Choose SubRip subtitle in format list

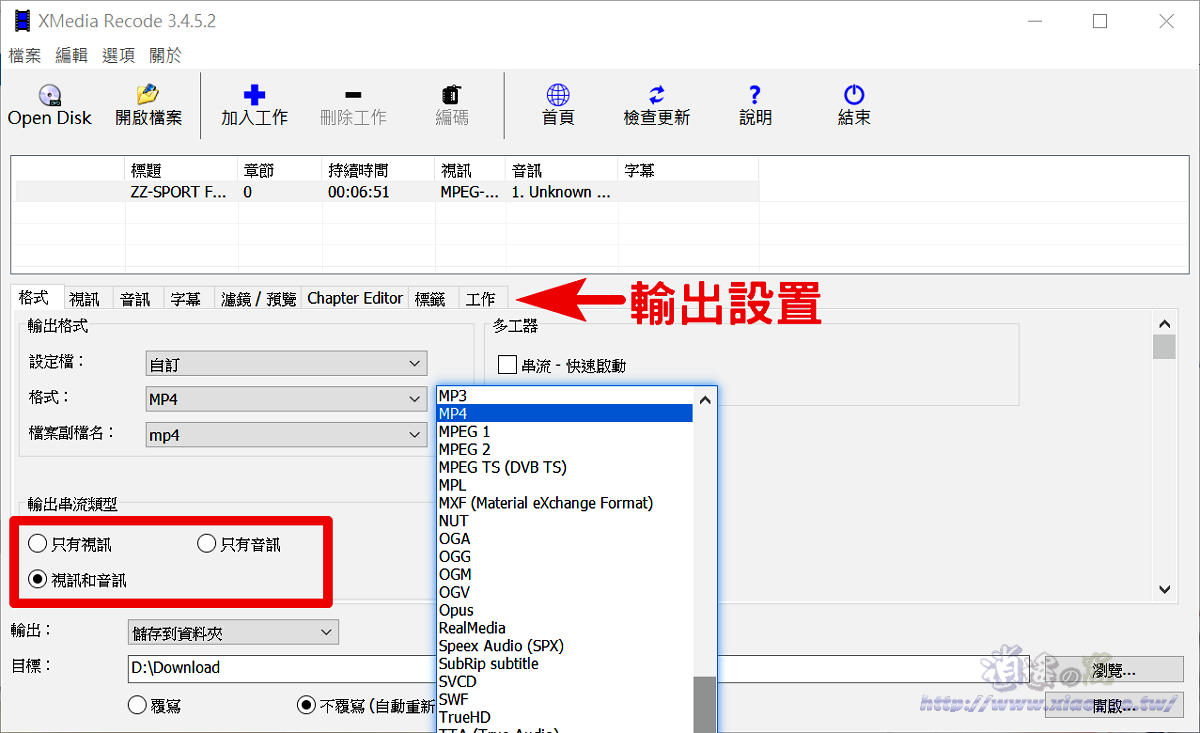click(565, 664)
